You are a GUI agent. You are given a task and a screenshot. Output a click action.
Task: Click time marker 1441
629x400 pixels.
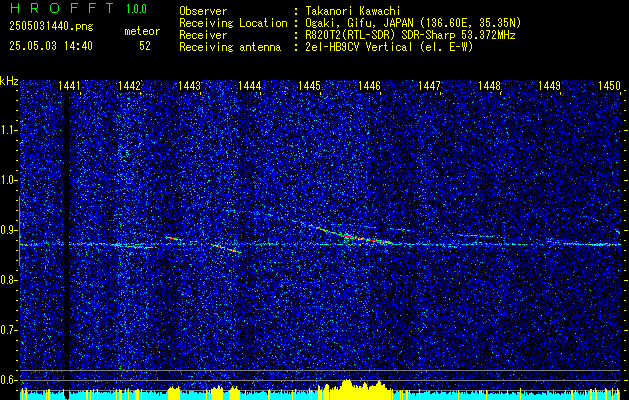69,85
